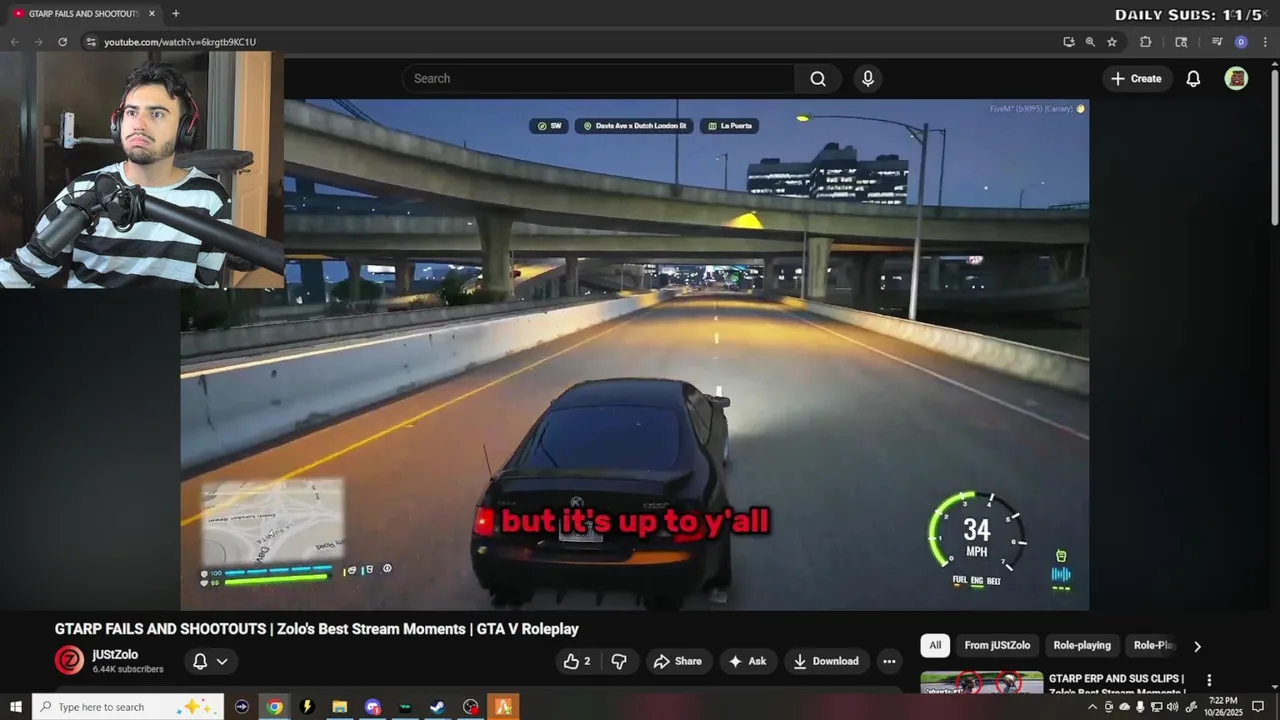Image resolution: width=1280 pixels, height=720 pixels.
Task: Show next filter chips with arrow
Action: pos(1197,646)
